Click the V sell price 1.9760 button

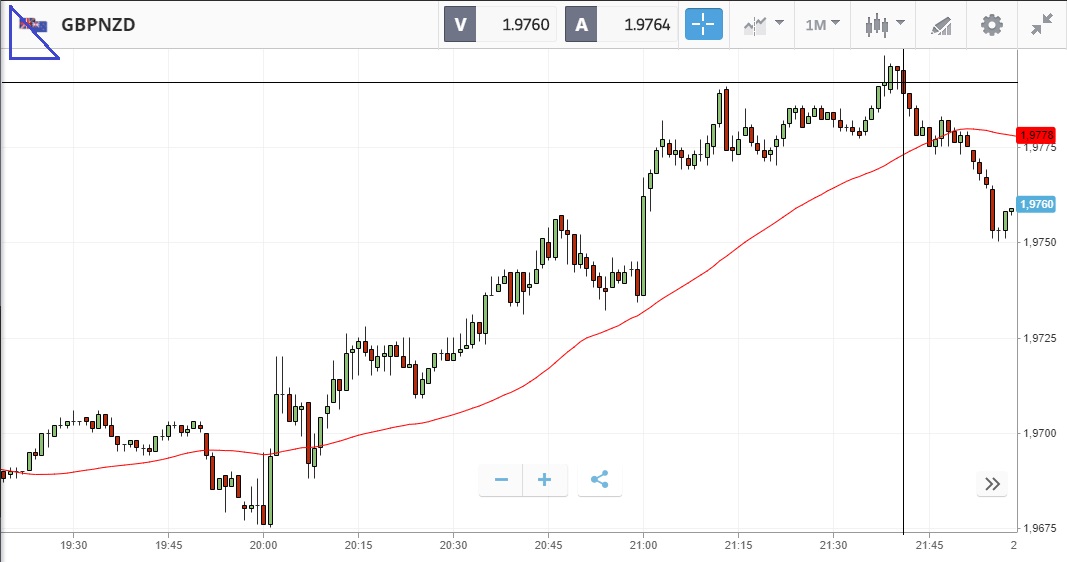point(500,25)
